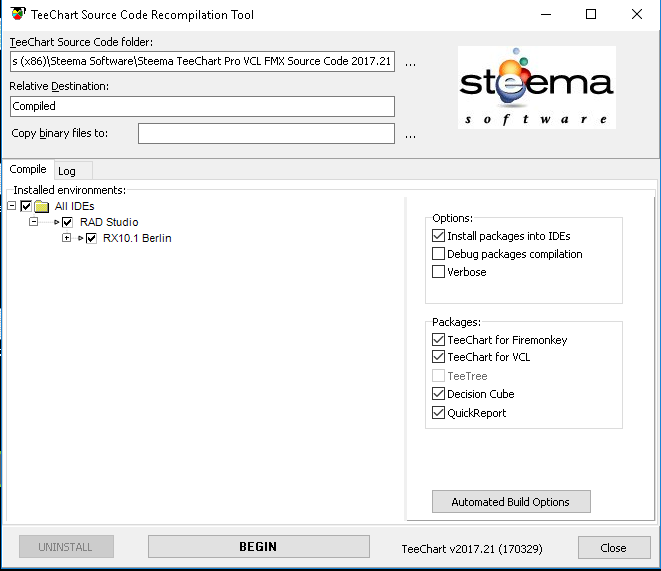The image size is (661, 571).
Task: Click the Steema Software logo
Action: point(537,87)
